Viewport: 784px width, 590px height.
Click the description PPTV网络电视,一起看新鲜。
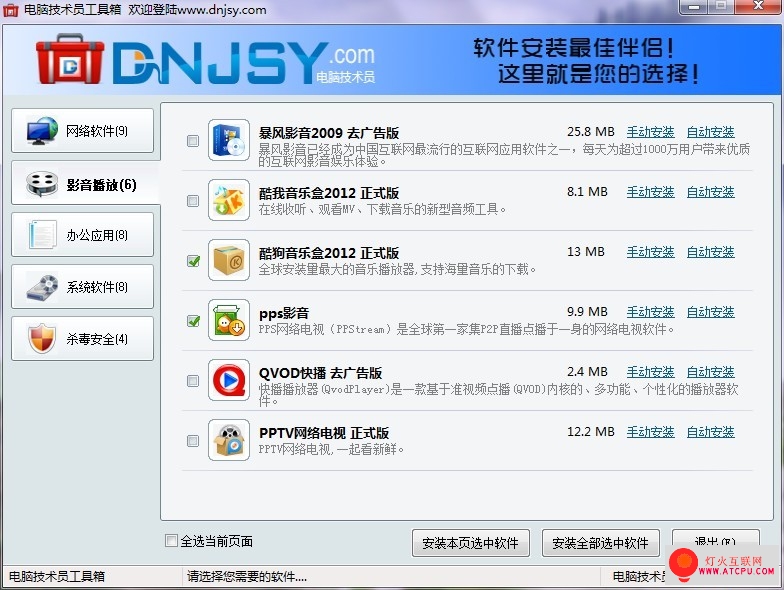[x=331, y=450]
